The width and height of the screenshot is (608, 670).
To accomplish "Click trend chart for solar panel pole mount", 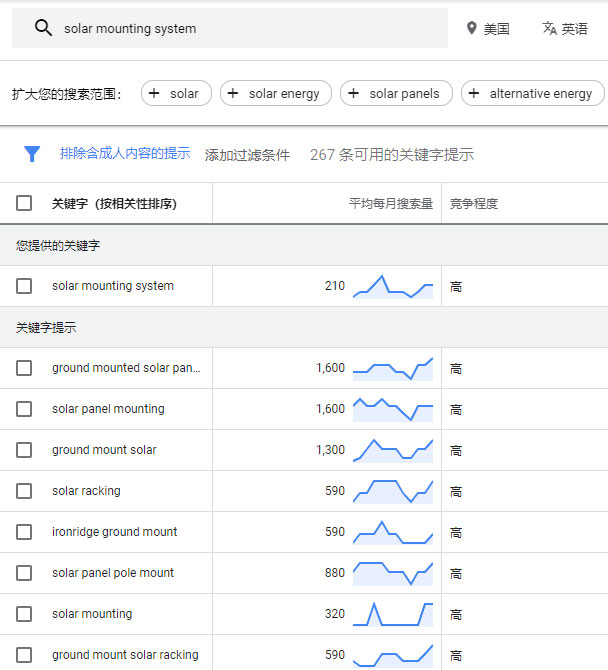I will (393, 573).
